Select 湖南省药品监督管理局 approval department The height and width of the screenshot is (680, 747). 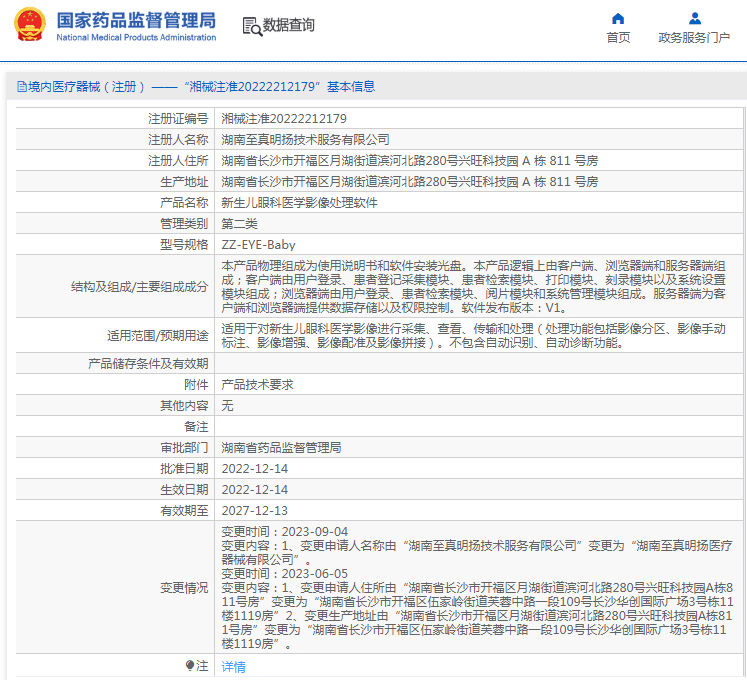tap(281, 447)
